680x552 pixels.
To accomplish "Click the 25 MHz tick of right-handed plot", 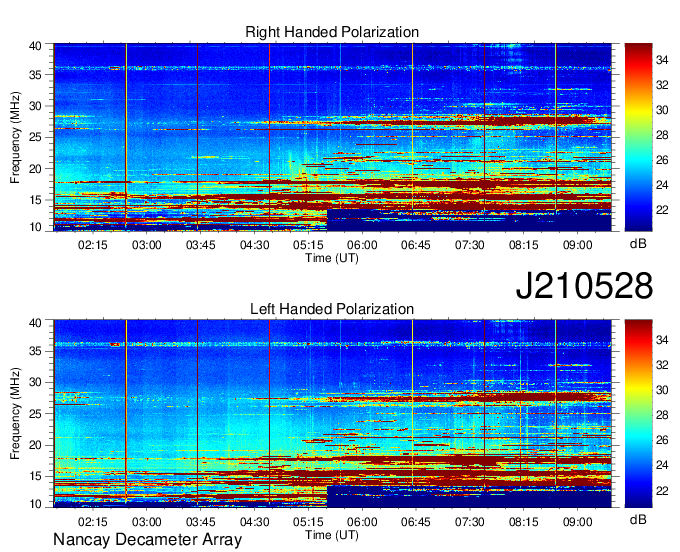I will coord(35,137).
